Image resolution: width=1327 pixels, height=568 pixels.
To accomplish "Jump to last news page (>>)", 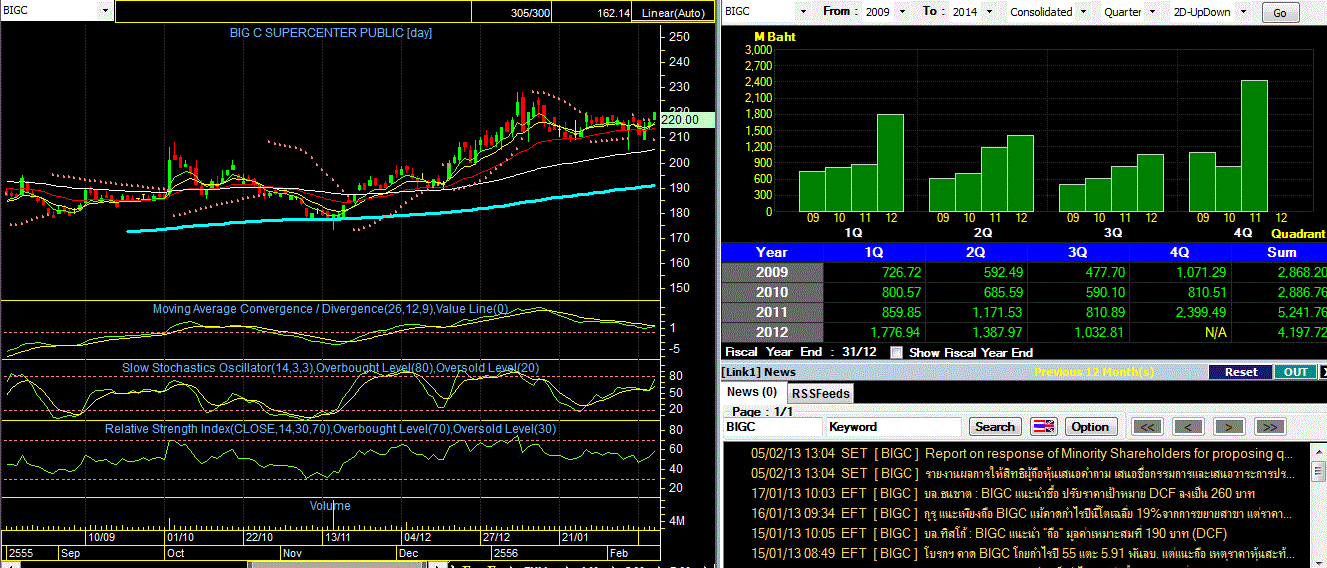I will click(1269, 426).
